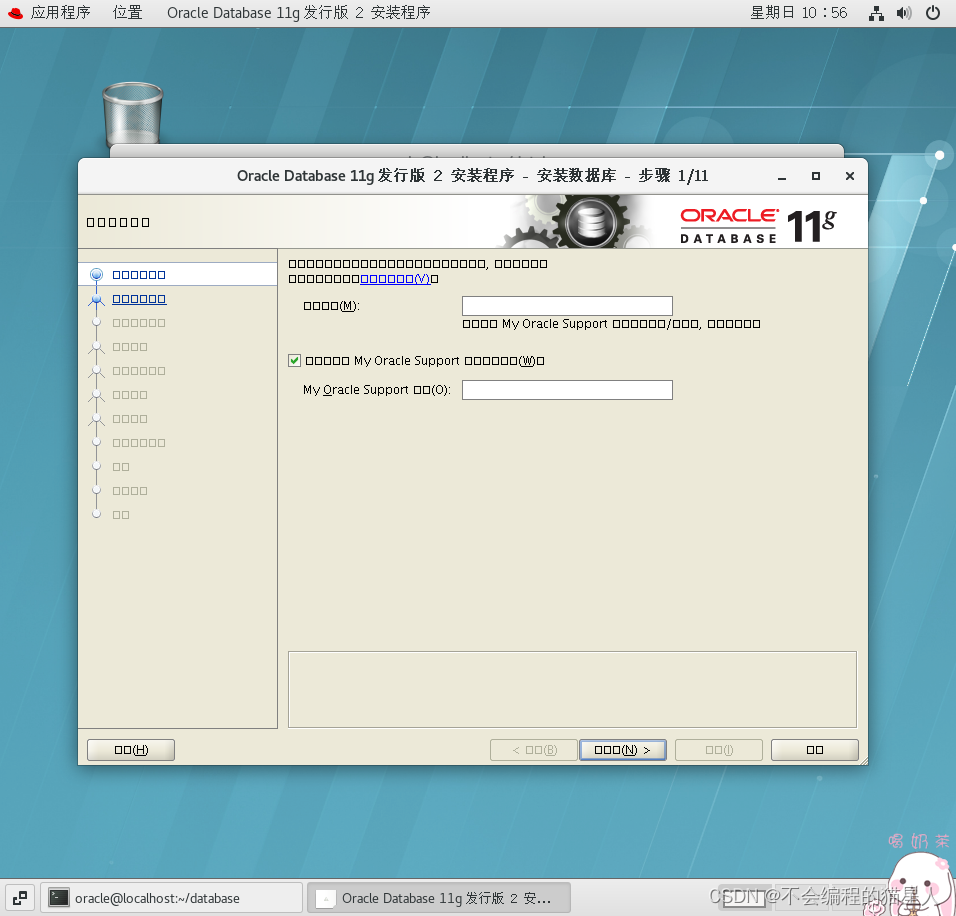956x916 pixels.
Task: Open the Places menu in top bar
Action: click(x=127, y=13)
